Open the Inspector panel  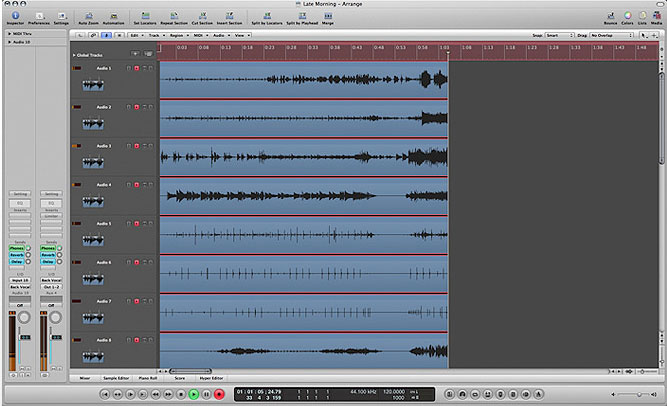click(x=15, y=16)
